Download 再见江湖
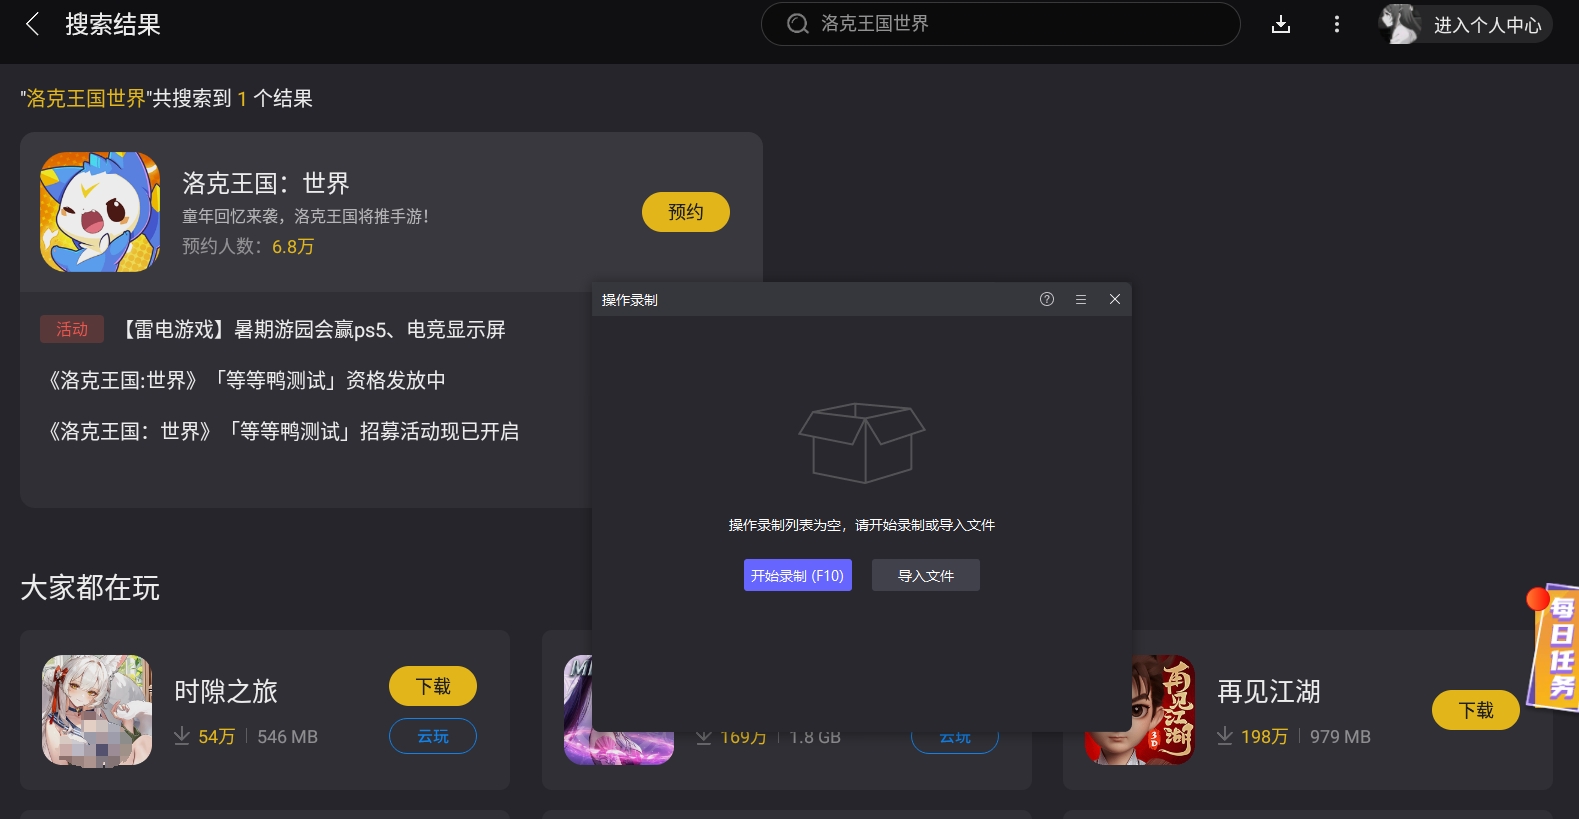Image resolution: width=1579 pixels, height=819 pixels. click(x=1476, y=710)
